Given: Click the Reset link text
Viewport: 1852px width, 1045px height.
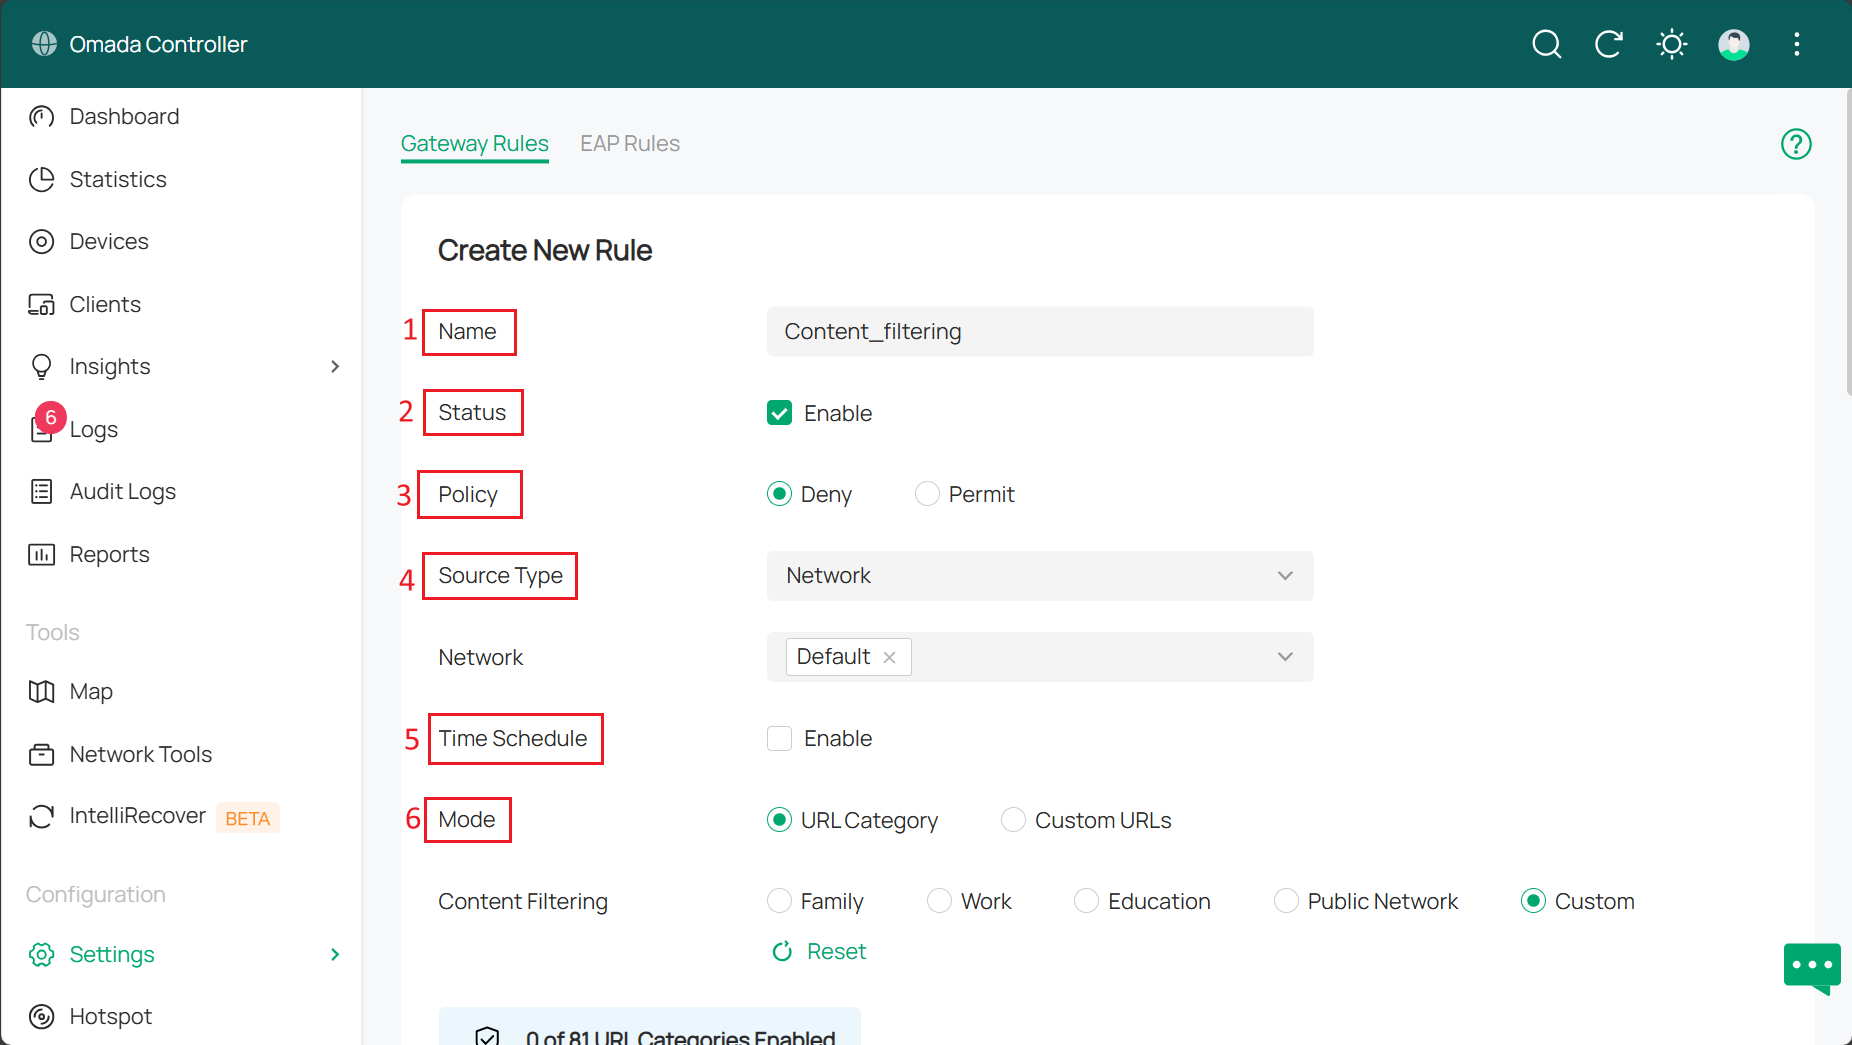Looking at the screenshot, I should coord(836,951).
